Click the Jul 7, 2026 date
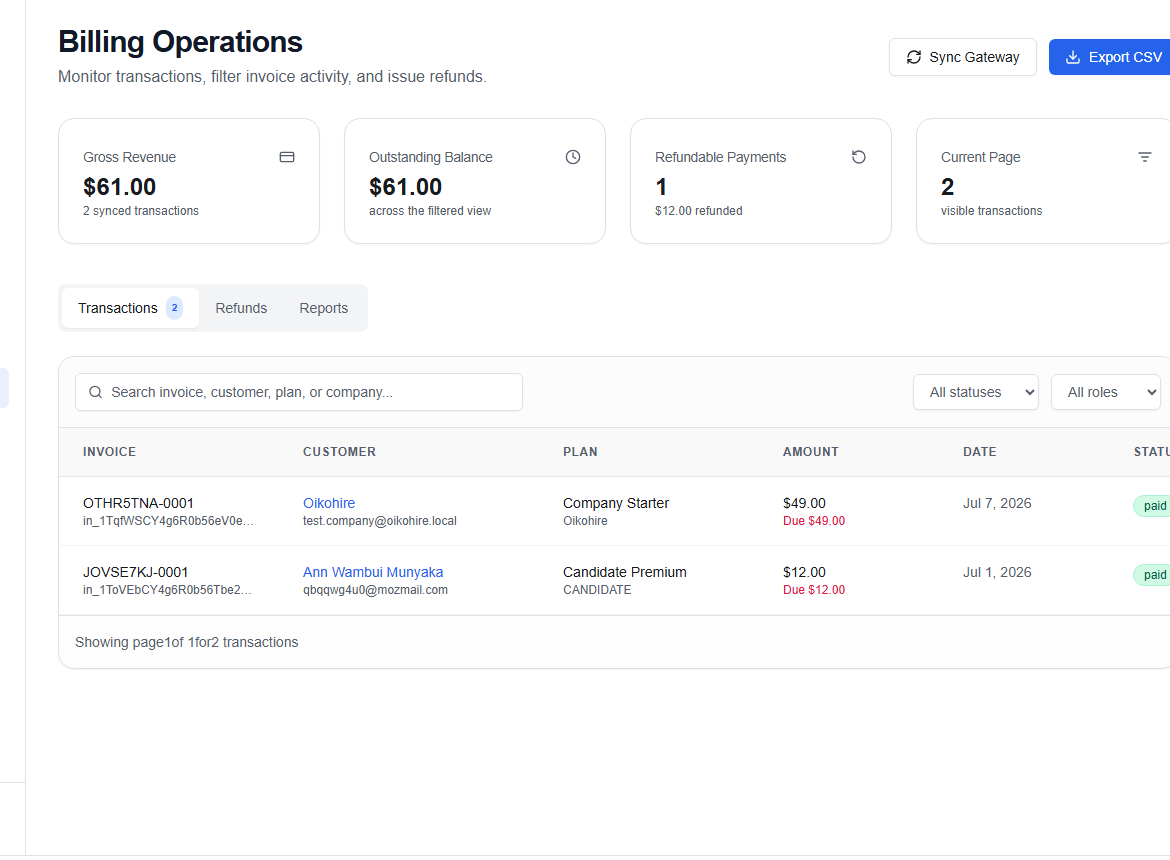 click(x=998, y=503)
